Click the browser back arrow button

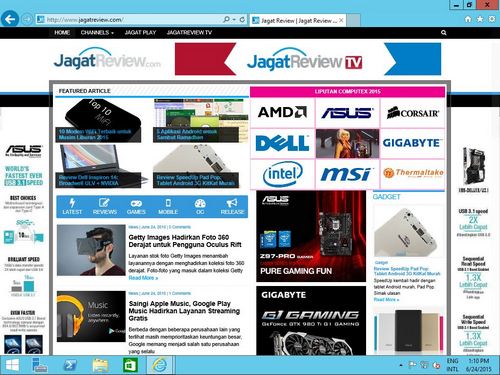pyautogui.click(x=10, y=19)
